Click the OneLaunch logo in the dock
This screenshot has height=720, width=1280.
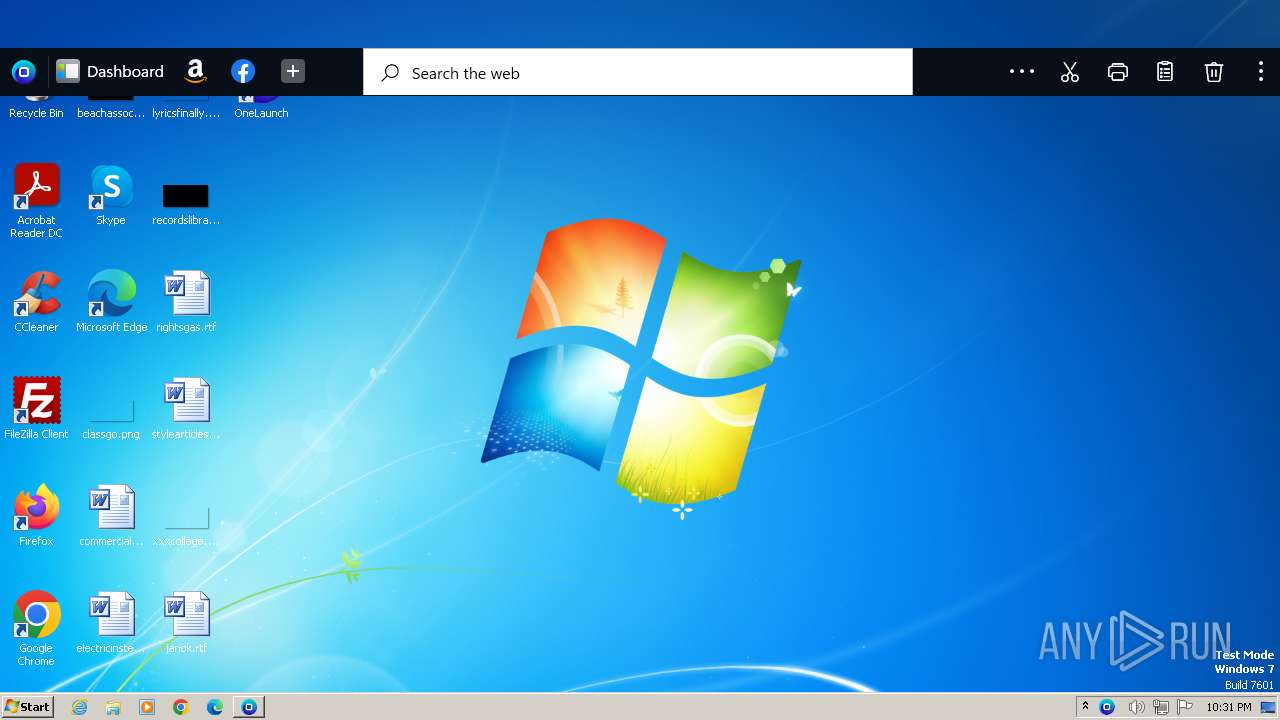point(23,72)
